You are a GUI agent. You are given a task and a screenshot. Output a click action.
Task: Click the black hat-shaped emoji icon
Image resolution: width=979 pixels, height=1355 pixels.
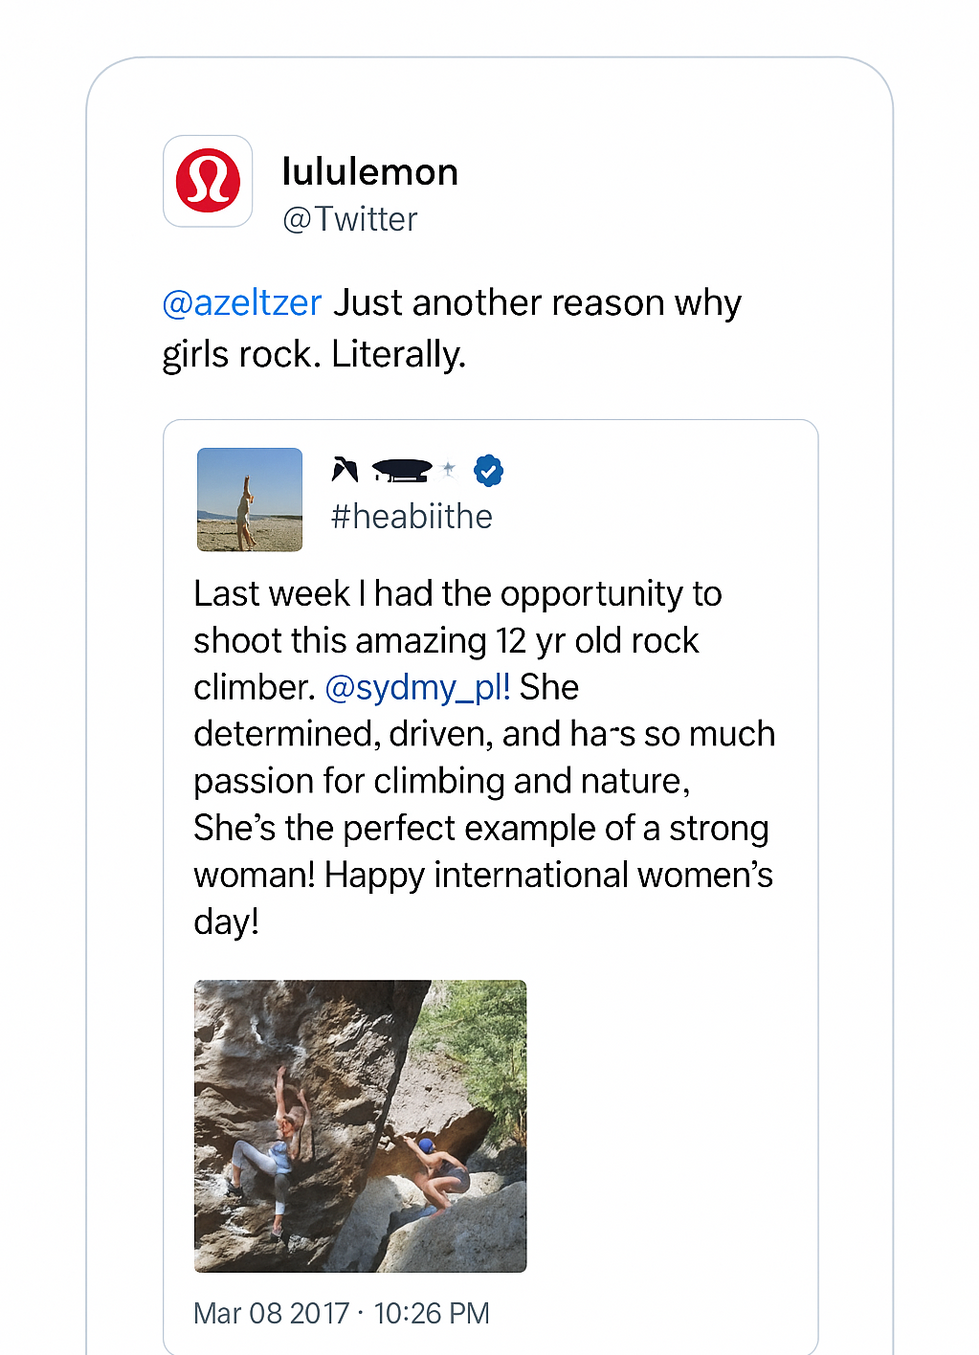pyautogui.click(x=401, y=470)
